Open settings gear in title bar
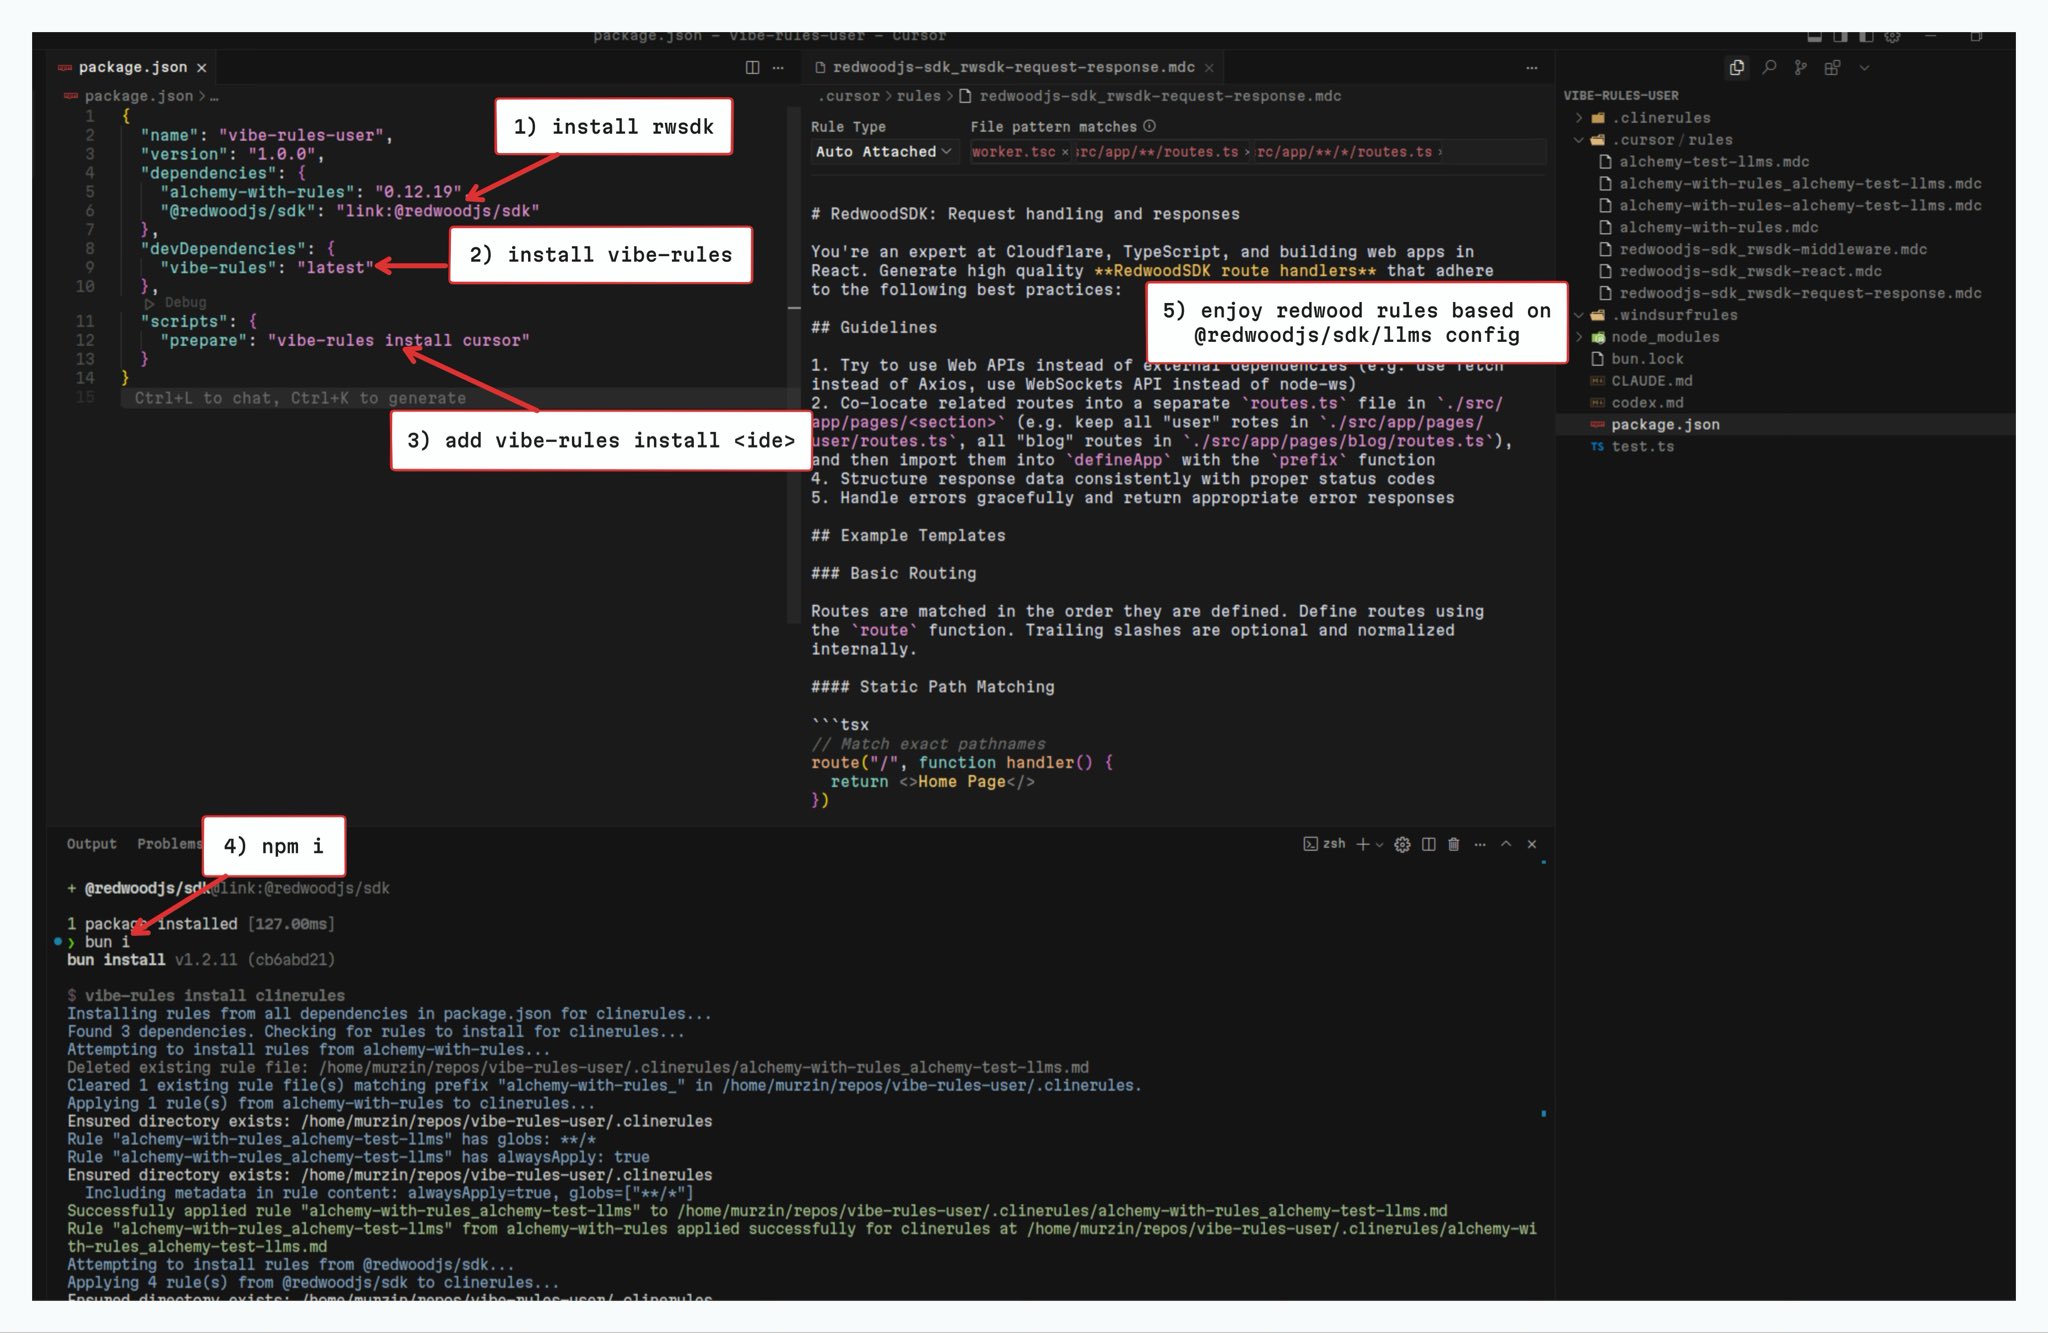Image resolution: width=2048 pixels, height=1333 pixels. tap(1892, 37)
